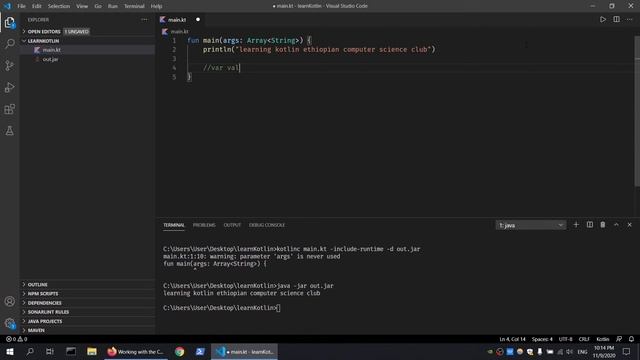Switch to the Output panel tab
The height and width of the screenshot is (360, 640).
click(x=232, y=225)
